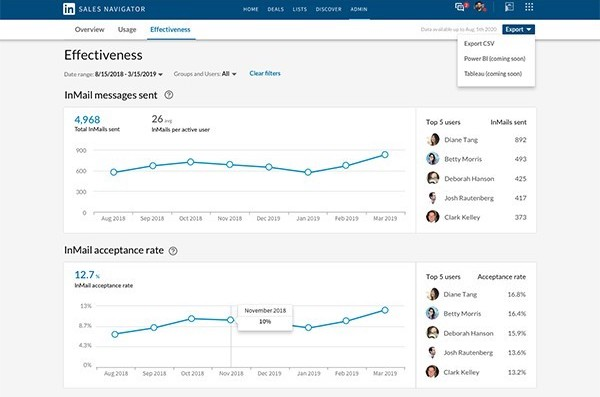Screen dimensions: 600x397
Task: Click Betty Morris's avatar in Acceptance rate list
Action: point(432,313)
